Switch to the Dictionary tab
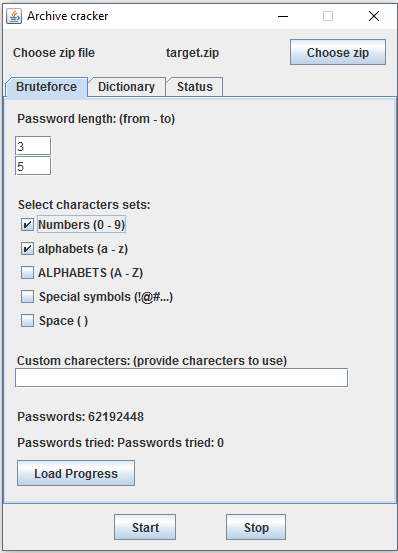Screen dimensions: 398x553 click(x=127, y=87)
